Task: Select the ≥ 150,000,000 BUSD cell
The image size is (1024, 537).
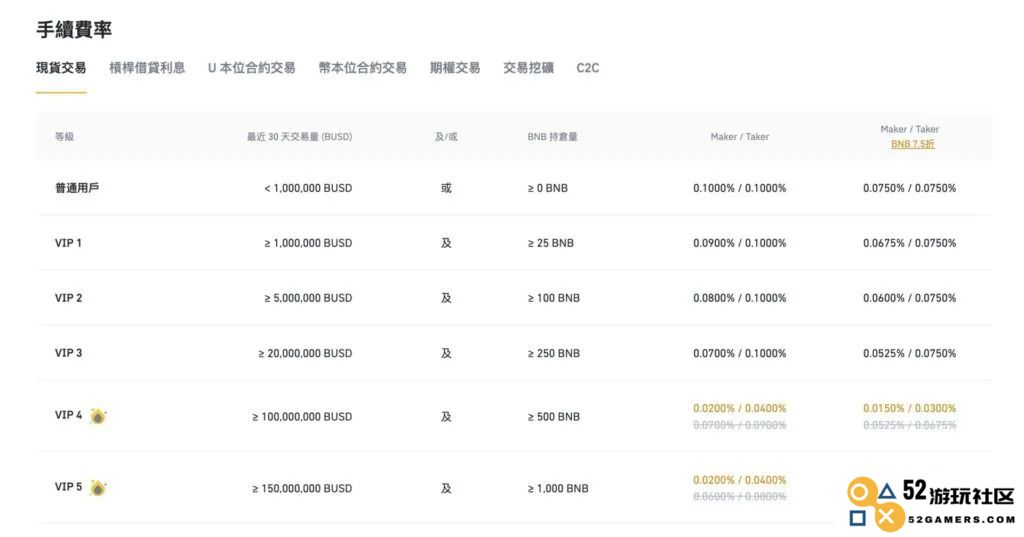Action: [302, 489]
